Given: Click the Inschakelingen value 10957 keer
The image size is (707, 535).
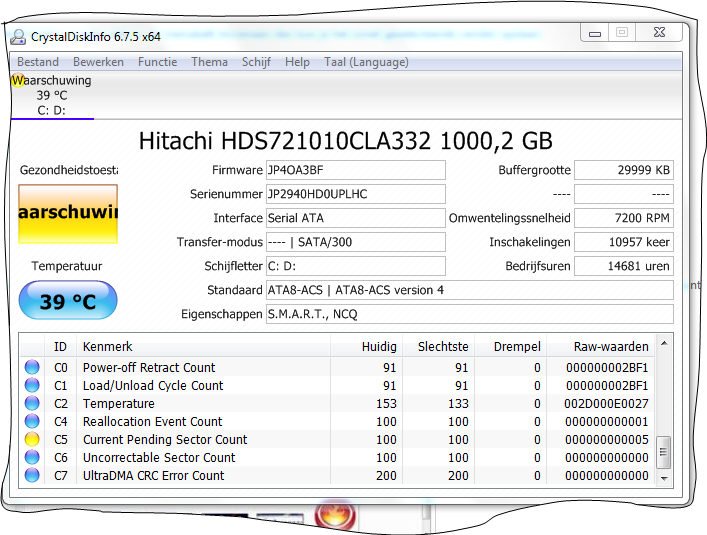Looking at the screenshot, I should click(x=624, y=242).
